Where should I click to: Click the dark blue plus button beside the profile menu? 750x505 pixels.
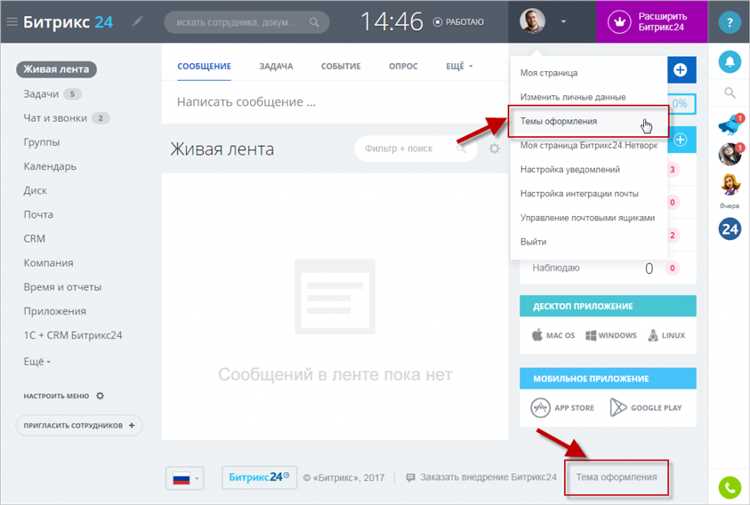(x=682, y=70)
